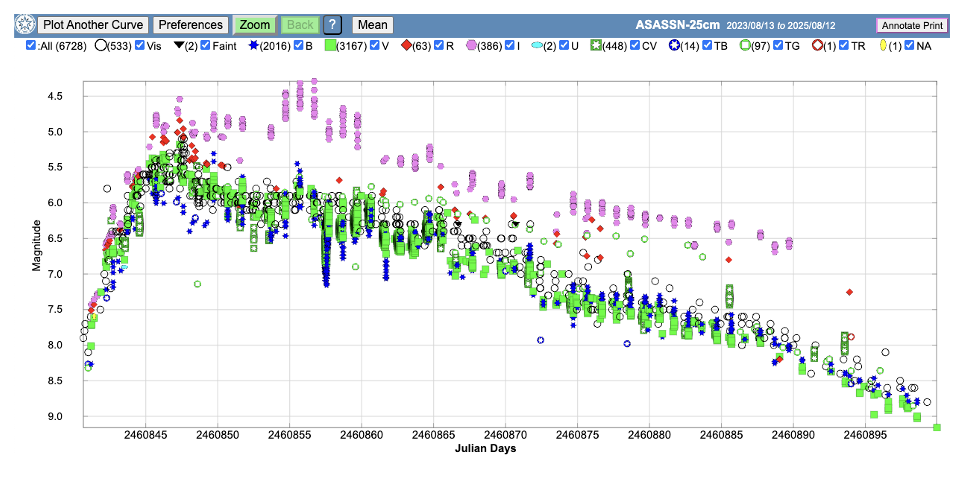Click the Plot Another Curve button
The height and width of the screenshot is (486, 958).
tap(93, 25)
